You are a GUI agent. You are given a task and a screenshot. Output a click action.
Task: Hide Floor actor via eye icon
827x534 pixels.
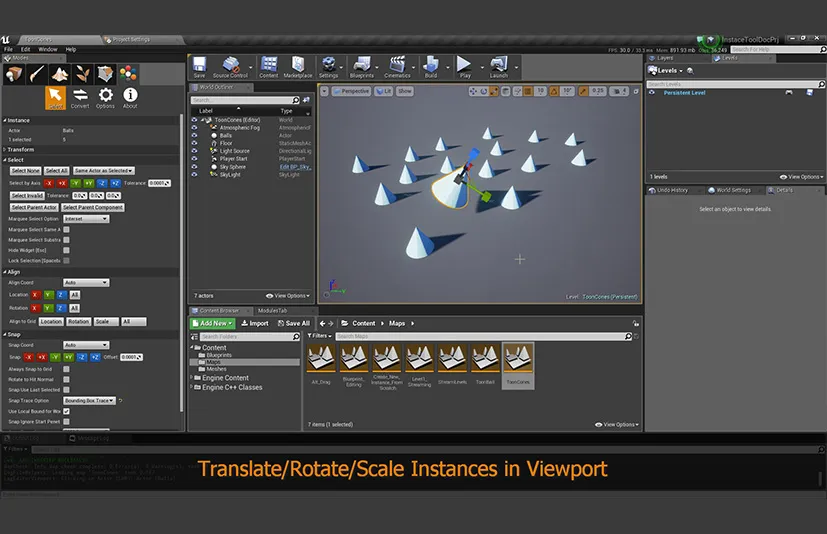(194, 143)
